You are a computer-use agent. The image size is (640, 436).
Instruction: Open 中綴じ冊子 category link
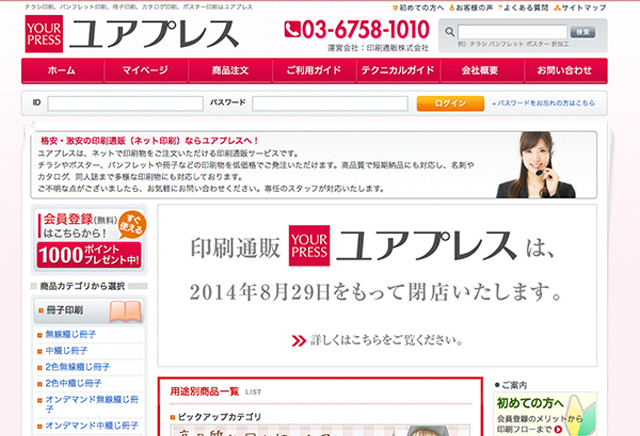point(67,351)
